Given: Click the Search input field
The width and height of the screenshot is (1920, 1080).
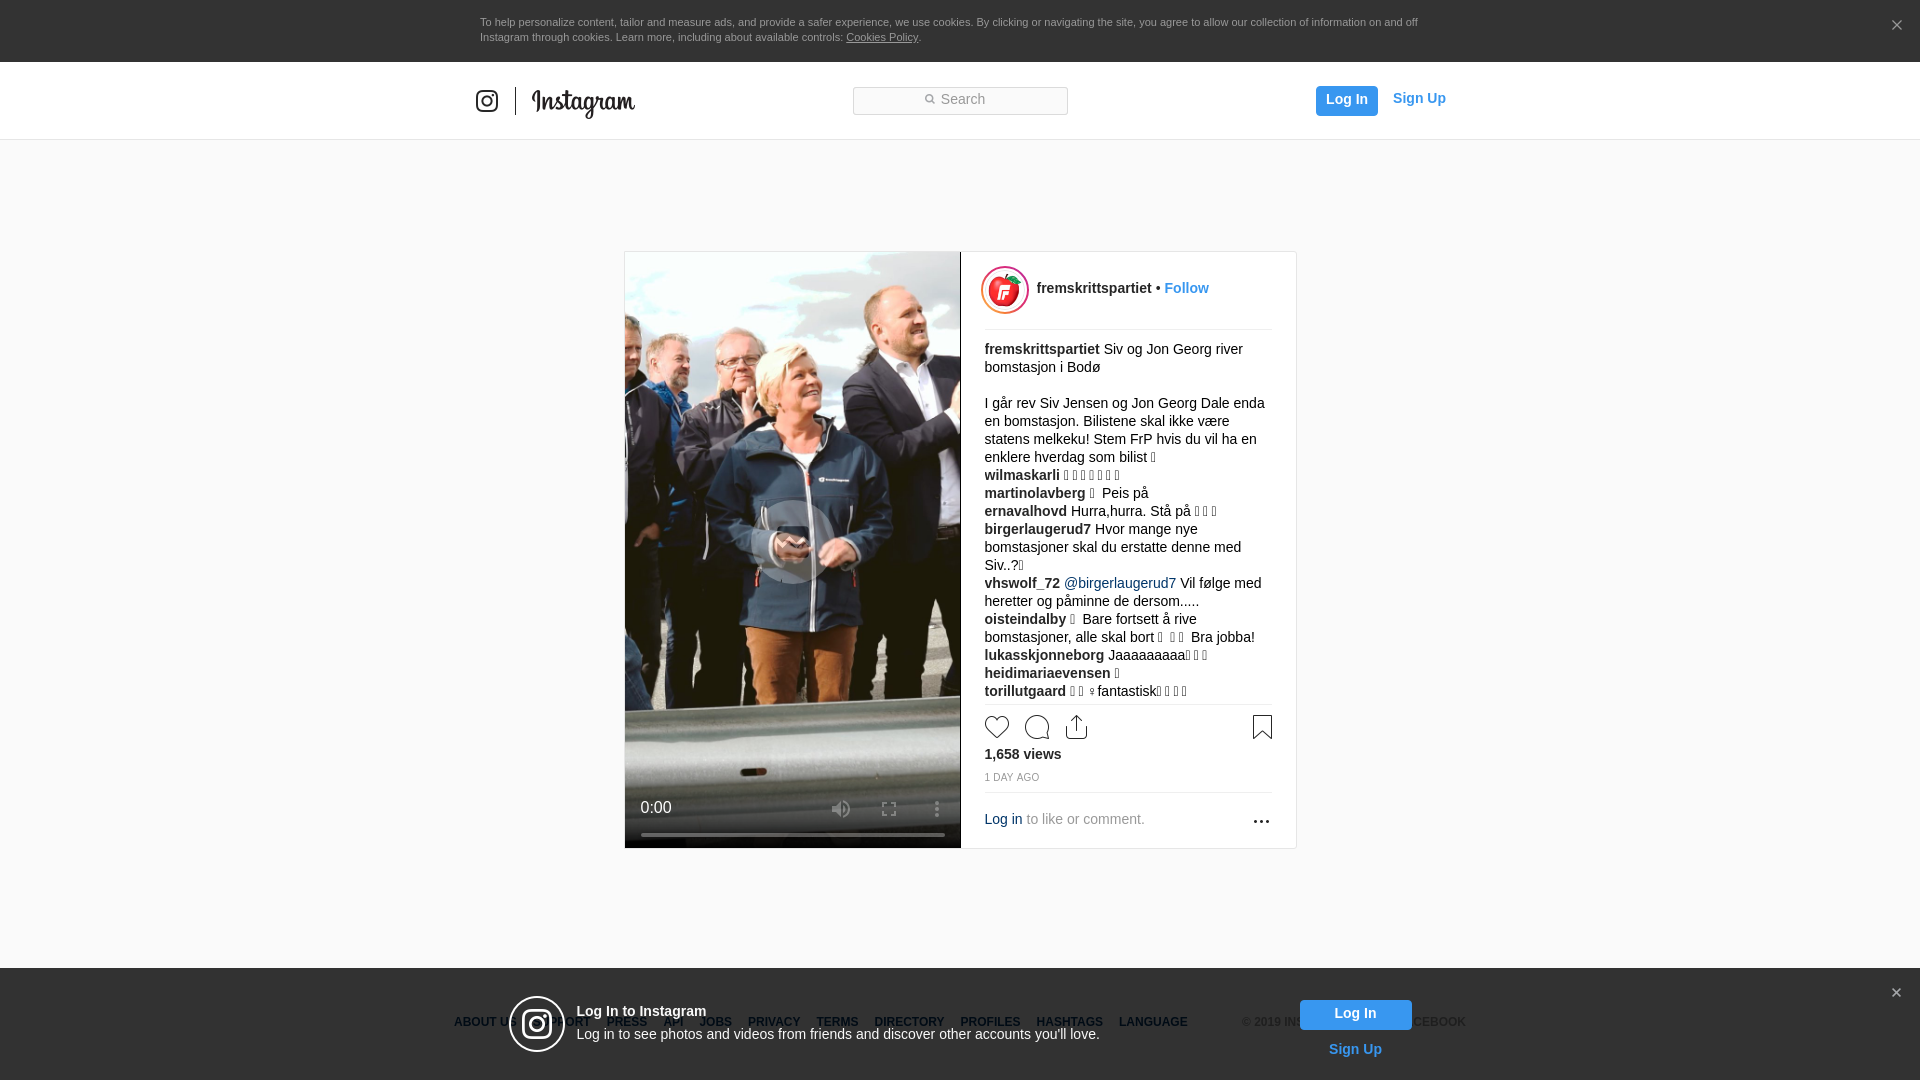Looking at the screenshot, I should [960, 100].
